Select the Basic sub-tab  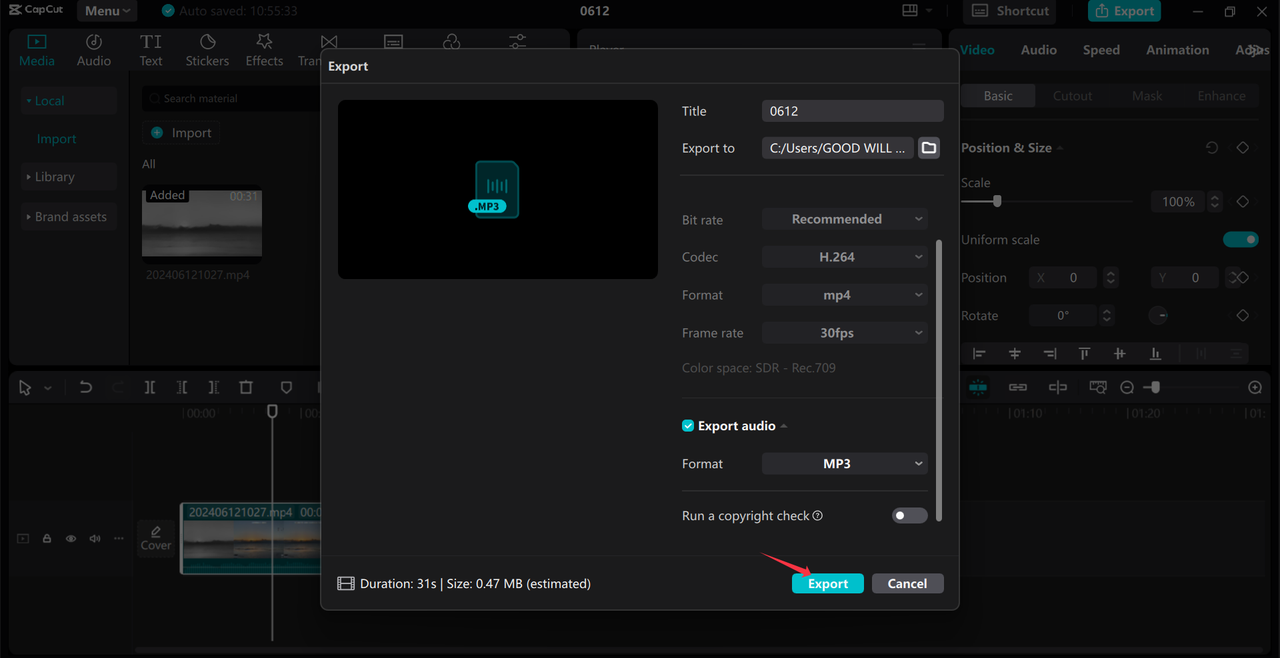(x=998, y=96)
